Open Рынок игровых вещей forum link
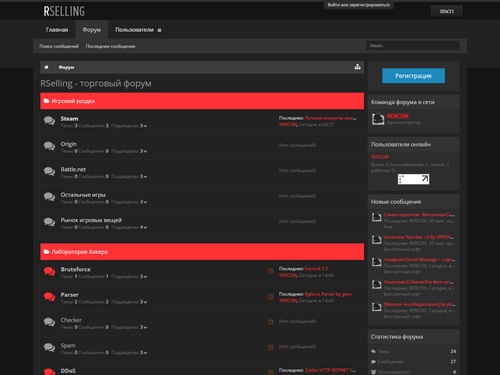Viewport: 500px width, 375px height. click(91, 220)
